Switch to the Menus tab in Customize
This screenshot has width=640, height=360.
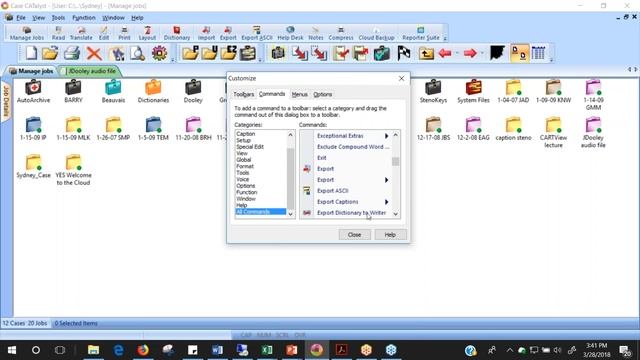[300, 94]
